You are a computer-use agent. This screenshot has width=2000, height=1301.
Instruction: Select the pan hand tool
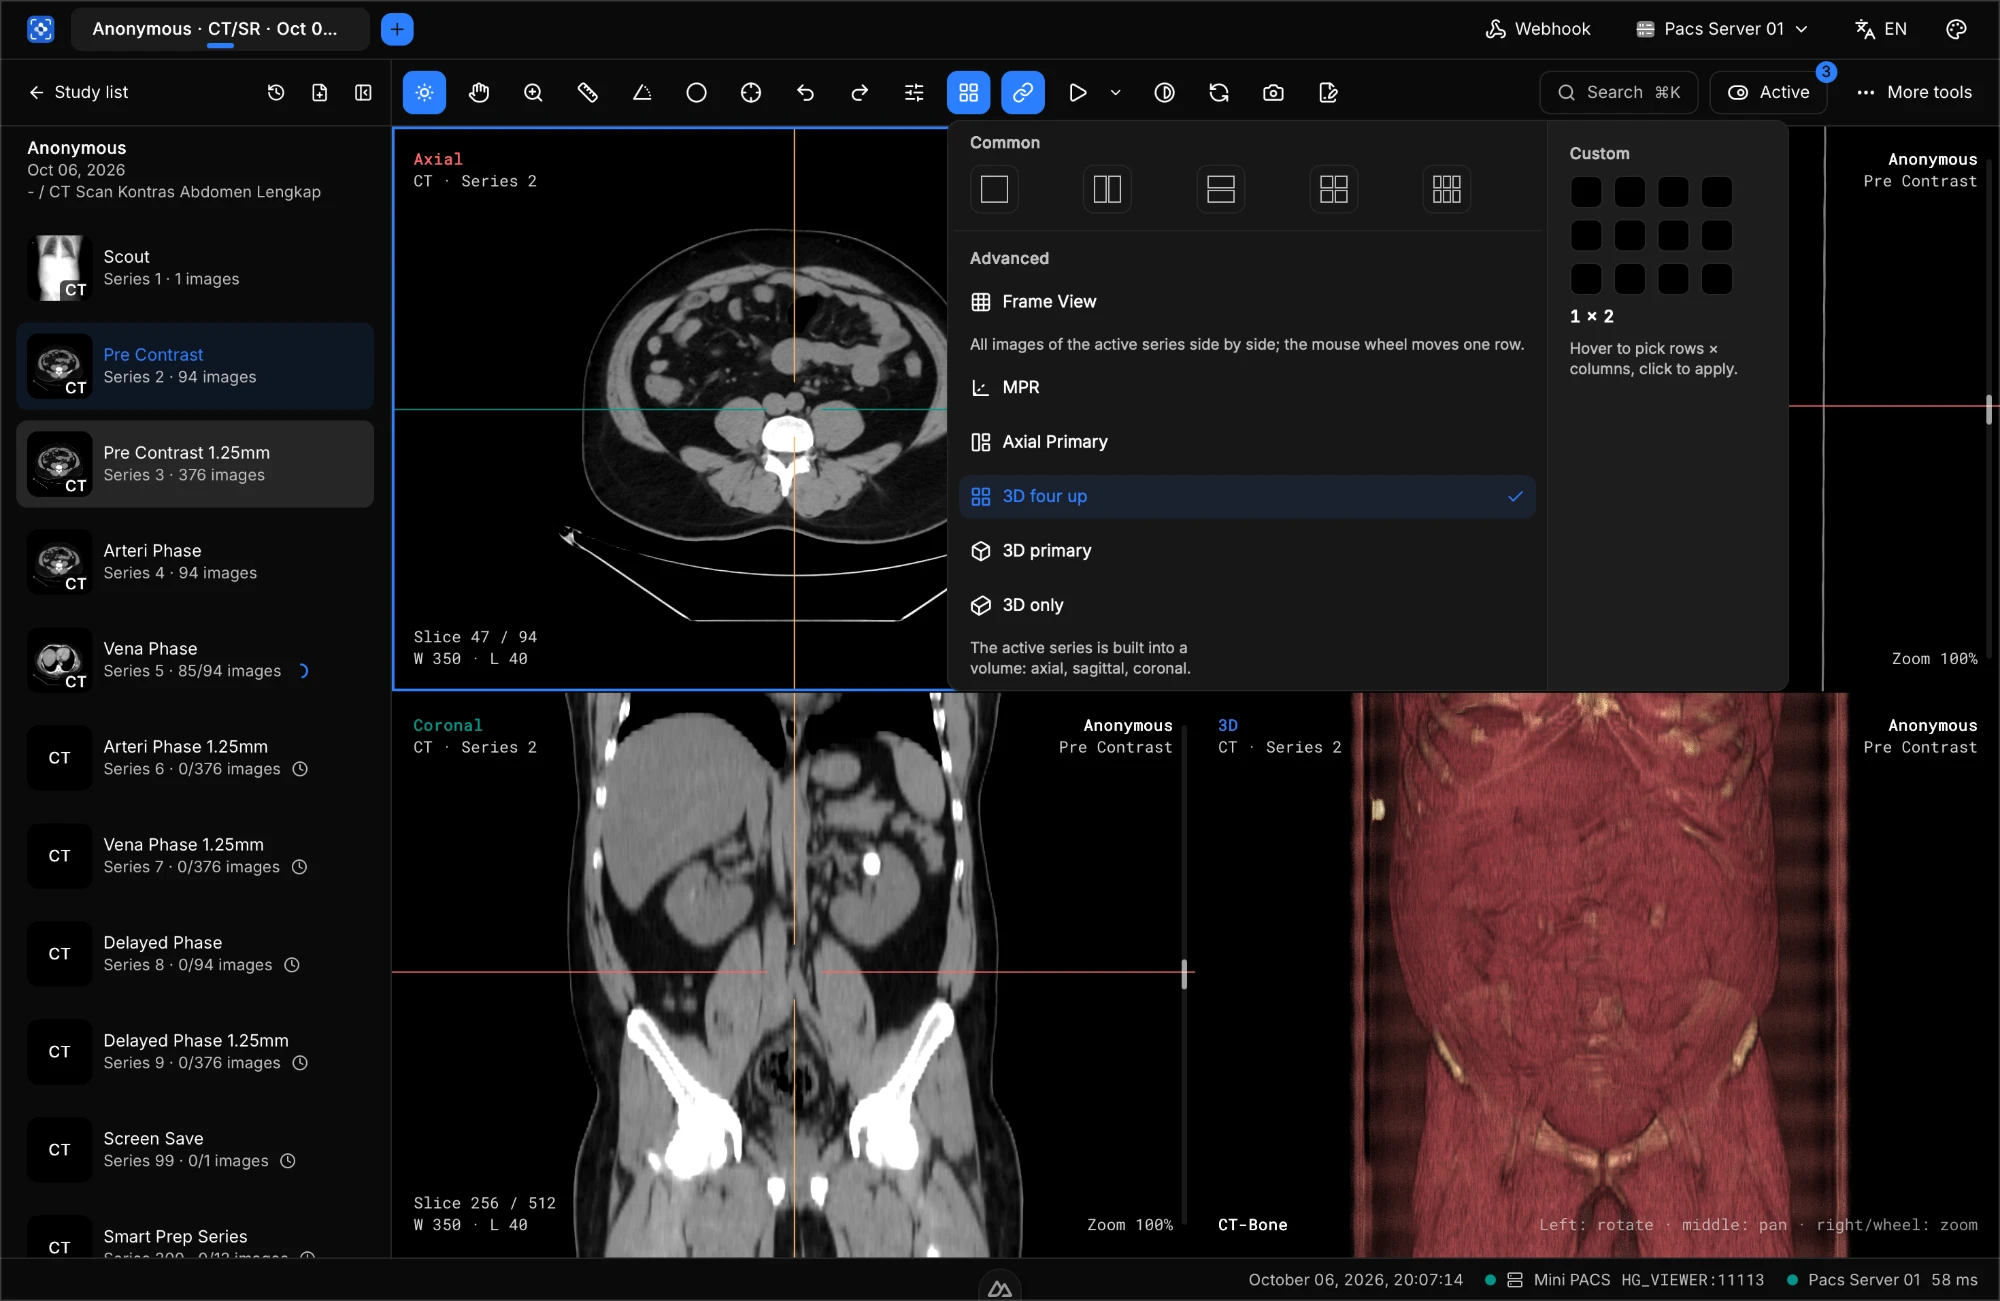(479, 93)
